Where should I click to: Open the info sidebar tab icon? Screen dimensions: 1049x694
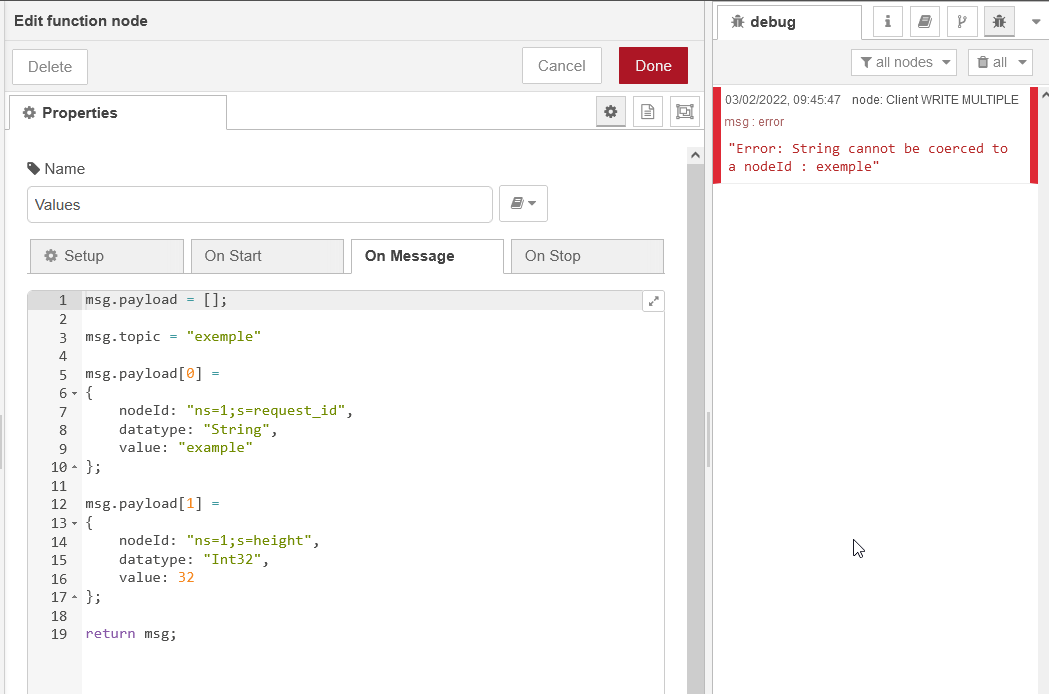pyautogui.click(x=888, y=22)
